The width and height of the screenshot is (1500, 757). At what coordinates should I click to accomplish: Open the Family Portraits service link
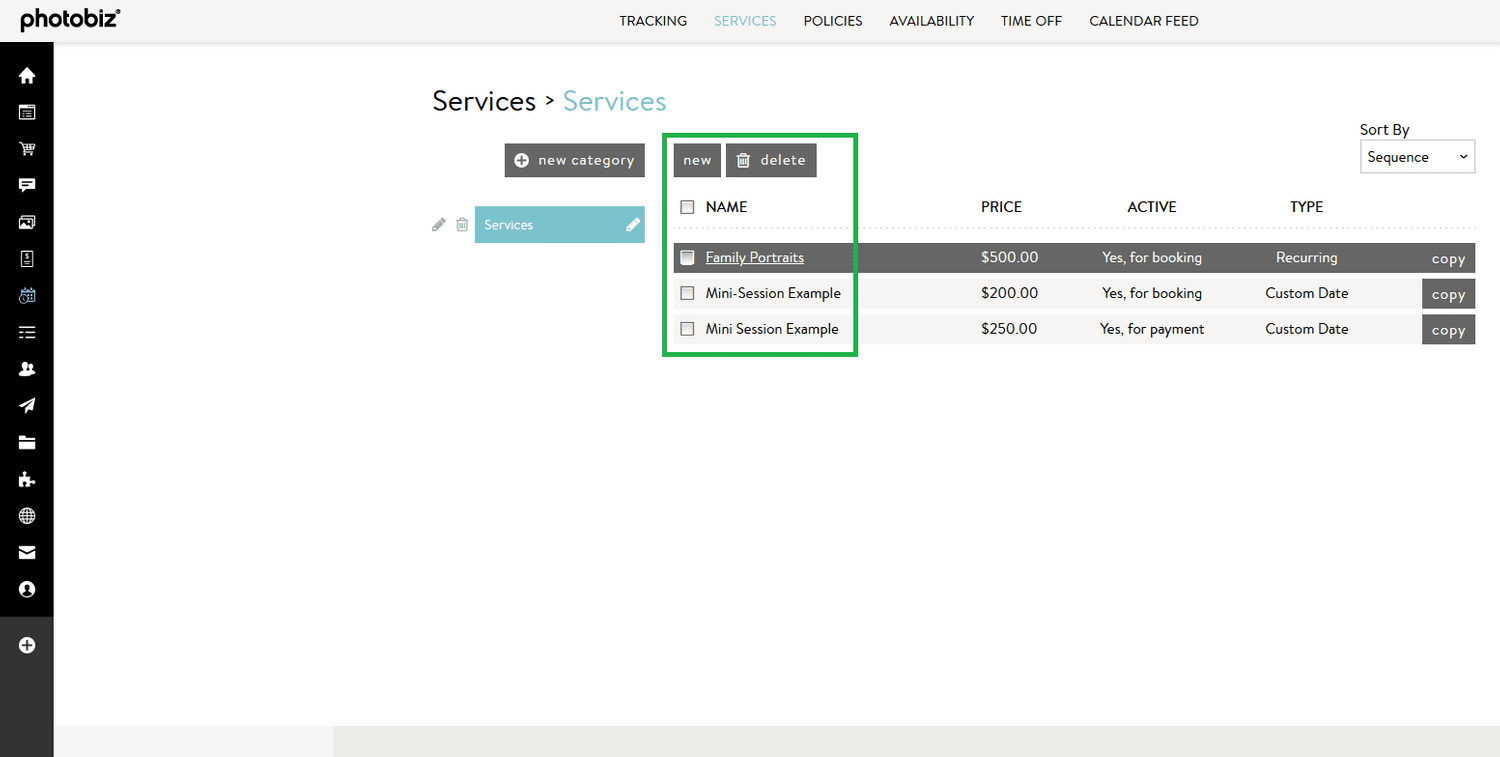(754, 257)
